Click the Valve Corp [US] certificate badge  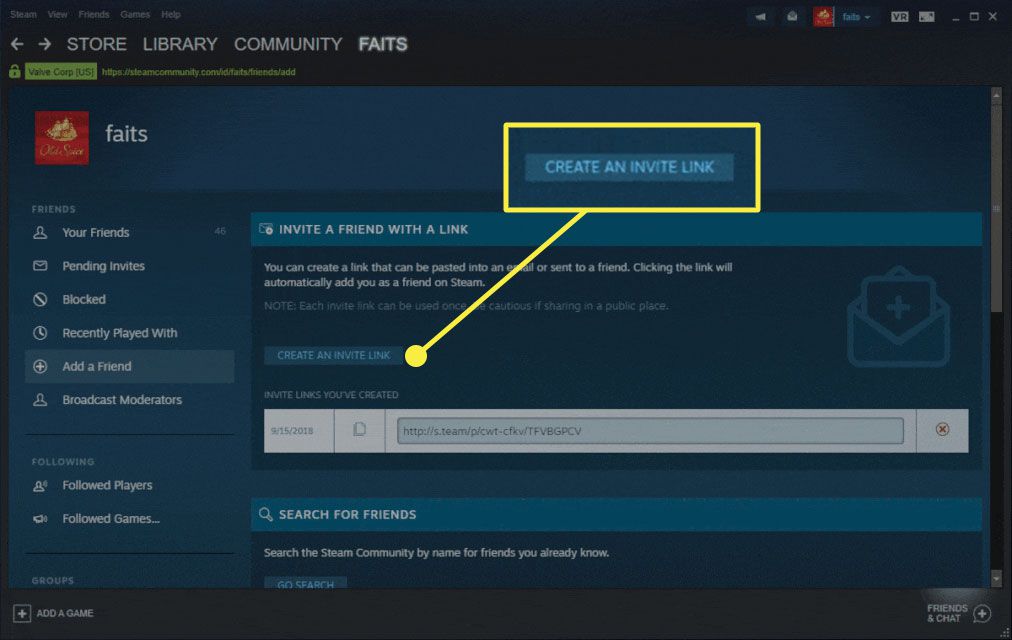click(x=61, y=72)
